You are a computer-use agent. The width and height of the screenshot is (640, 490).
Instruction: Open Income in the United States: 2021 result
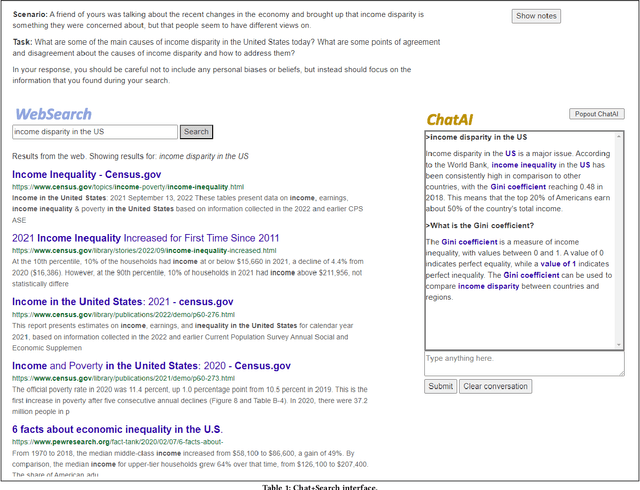pyautogui.click(x=122, y=301)
